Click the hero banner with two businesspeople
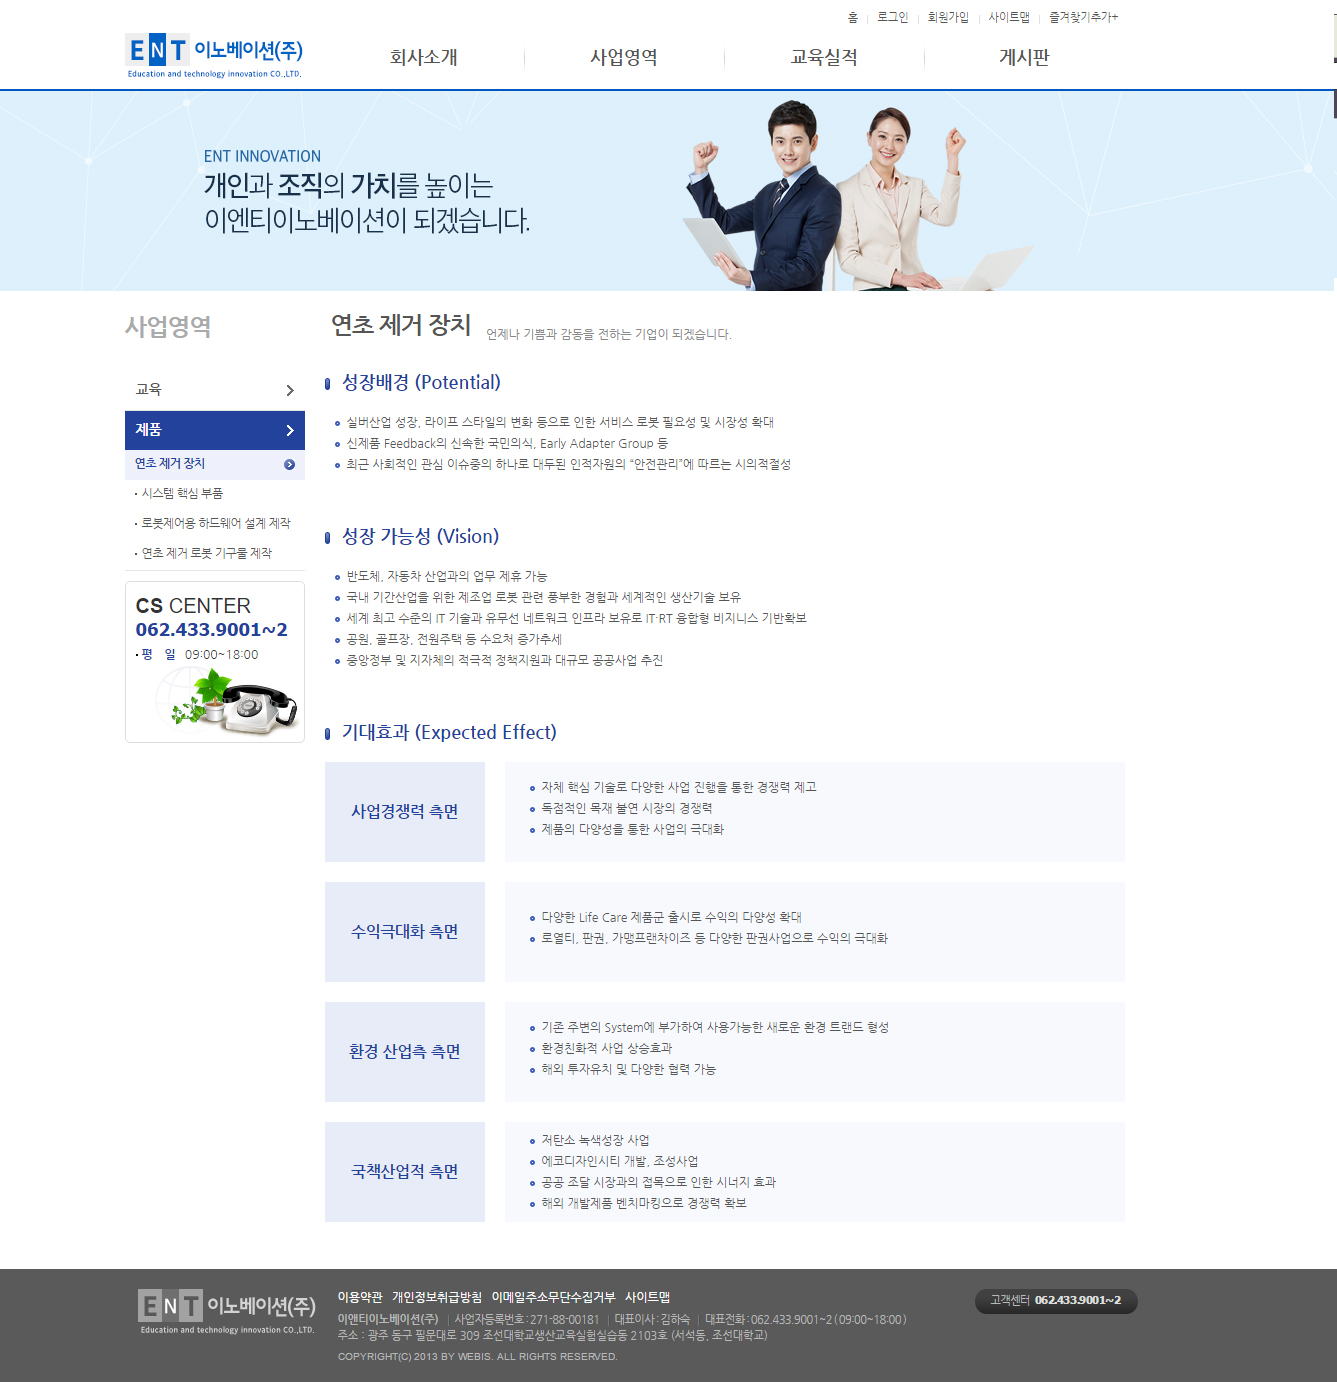 pyautogui.click(x=668, y=191)
